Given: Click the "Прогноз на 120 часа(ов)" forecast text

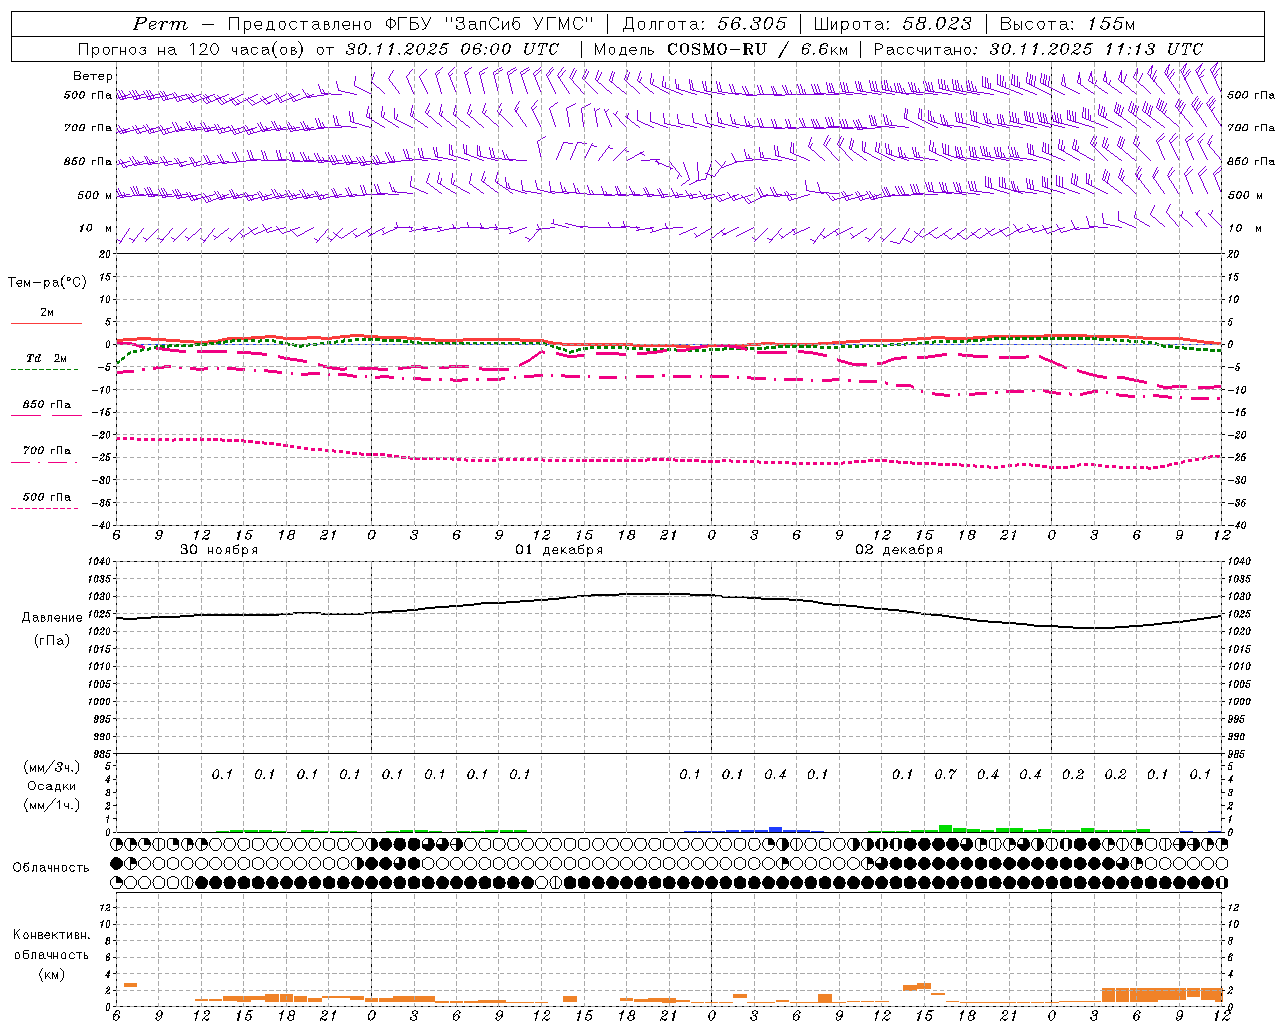Looking at the screenshot, I should [190, 49].
